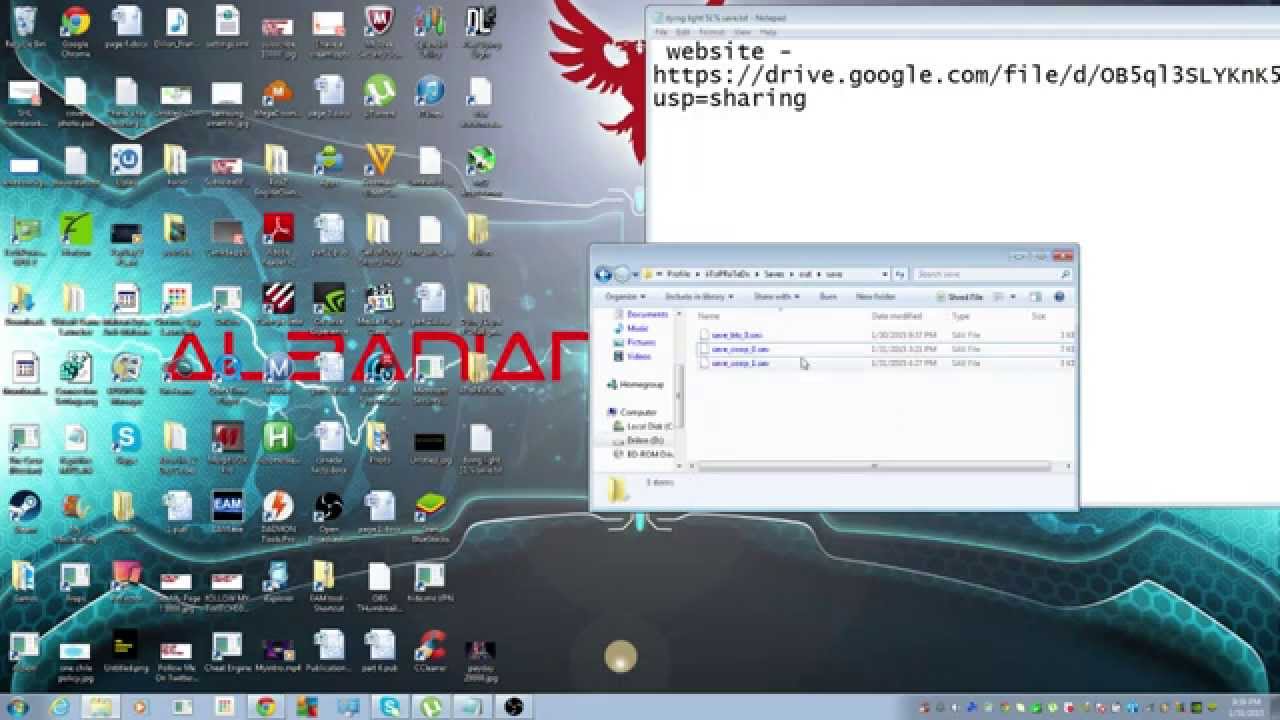Open the change view options arrow
1280x720 pixels.
[1013, 297]
